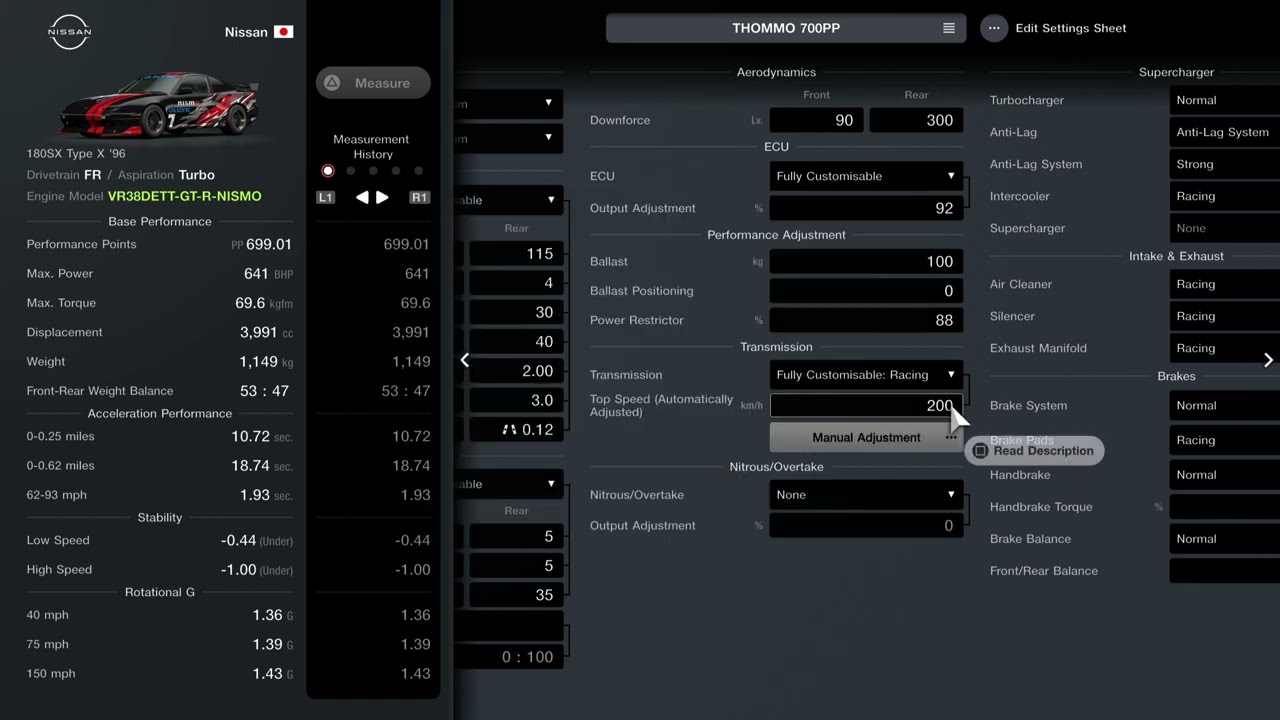Open the Edit Settings Sheet ellipsis menu
This screenshot has width=1280, height=720.
994,28
